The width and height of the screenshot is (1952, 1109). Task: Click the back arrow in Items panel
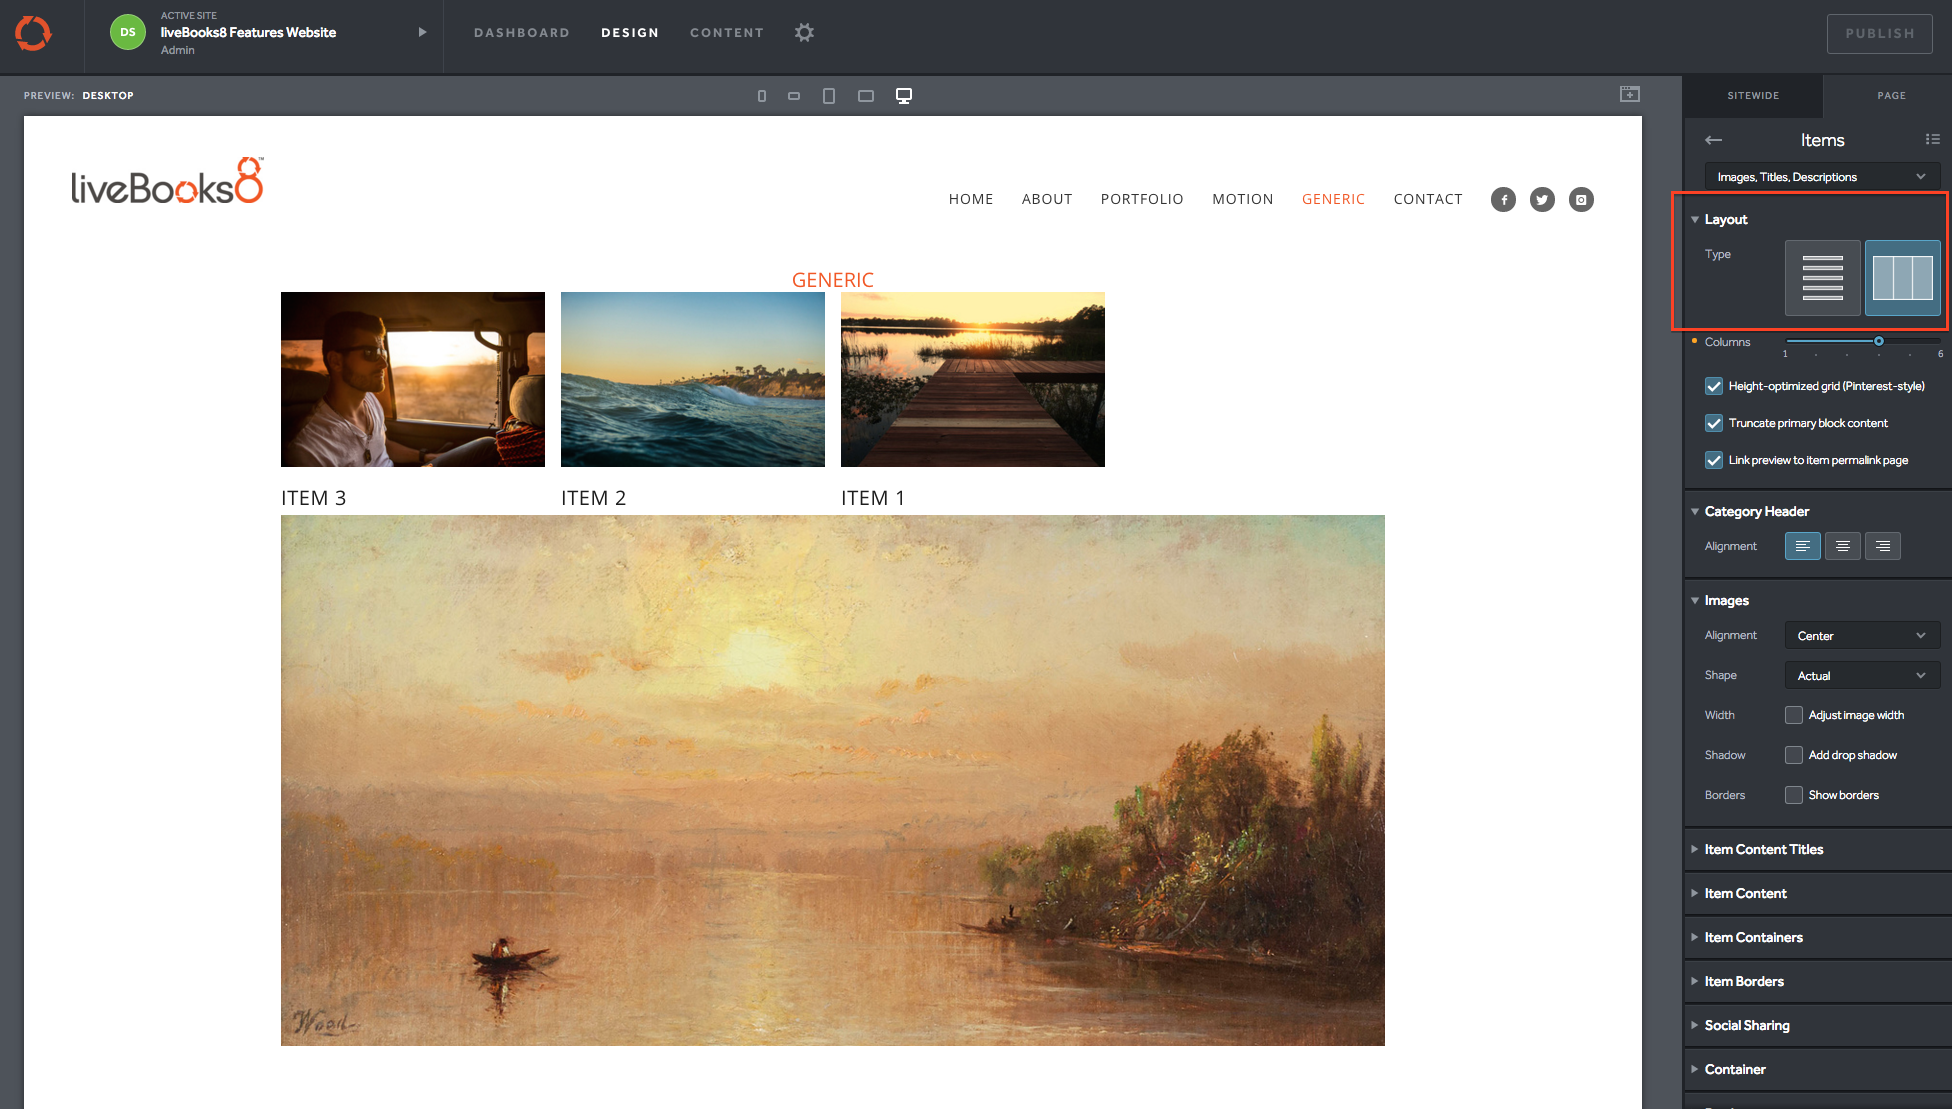click(1713, 140)
